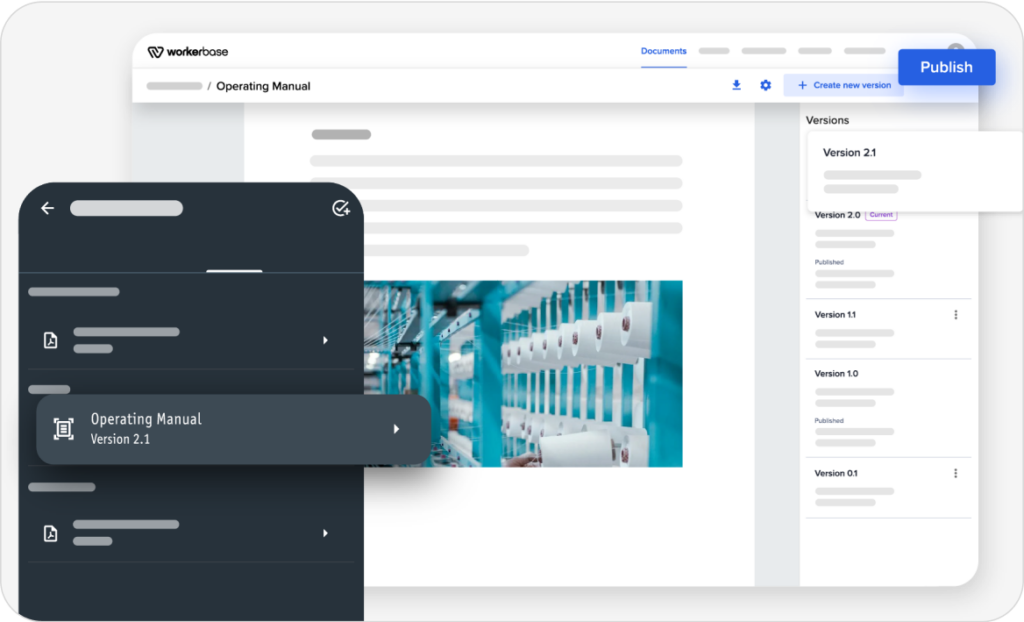
Task: Open the document settings gear icon
Action: click(765, 85)
